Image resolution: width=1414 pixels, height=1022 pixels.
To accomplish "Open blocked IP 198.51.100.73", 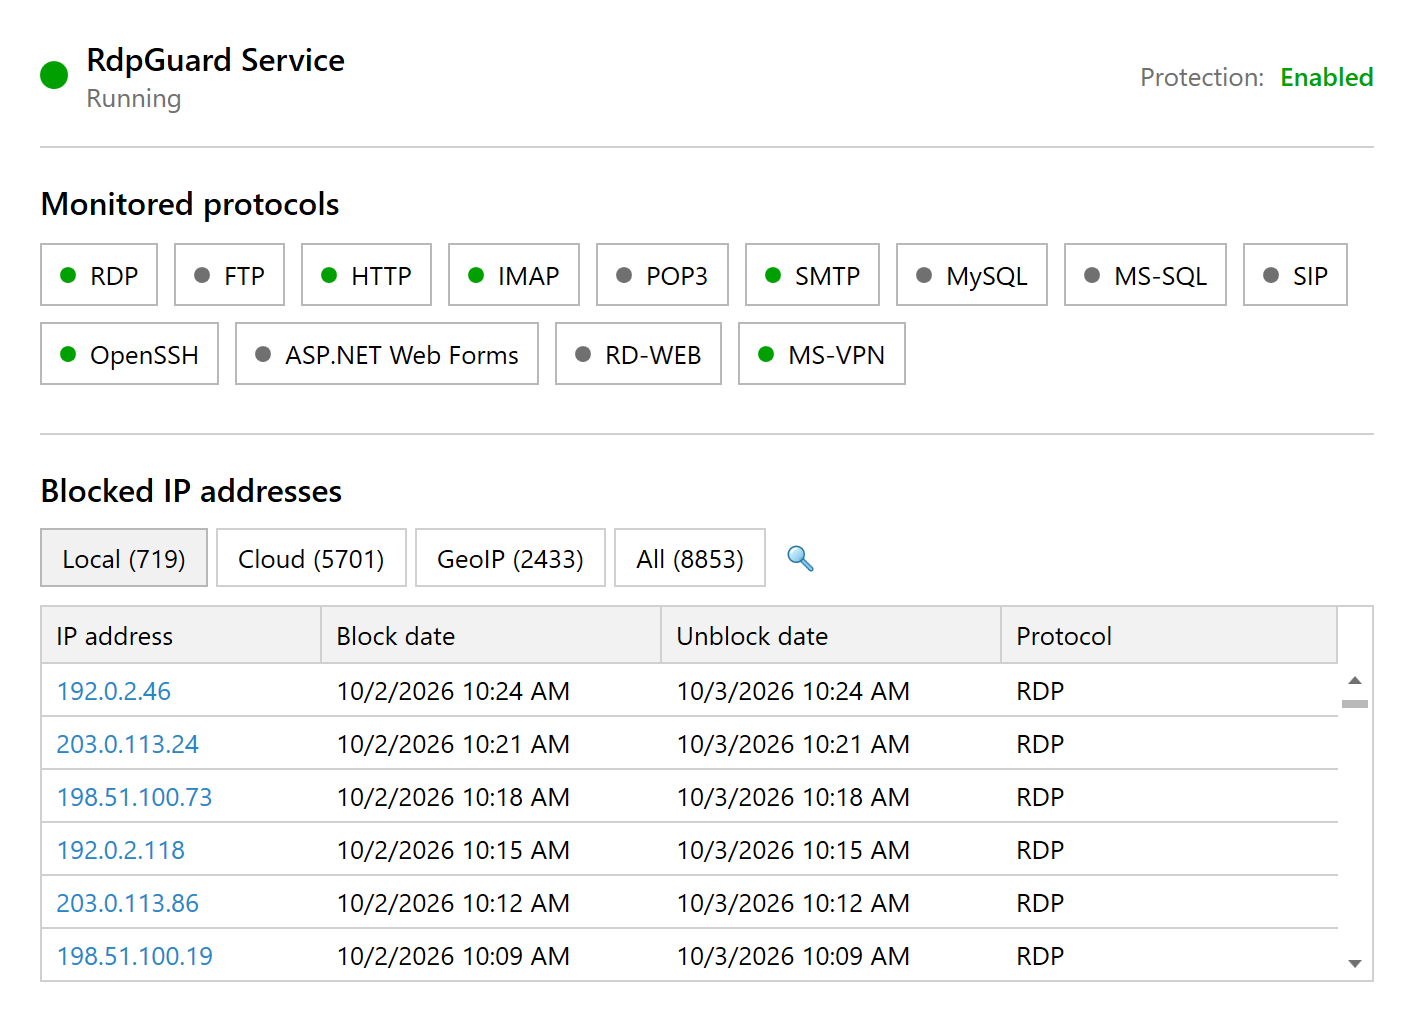I will click(135, 797).
